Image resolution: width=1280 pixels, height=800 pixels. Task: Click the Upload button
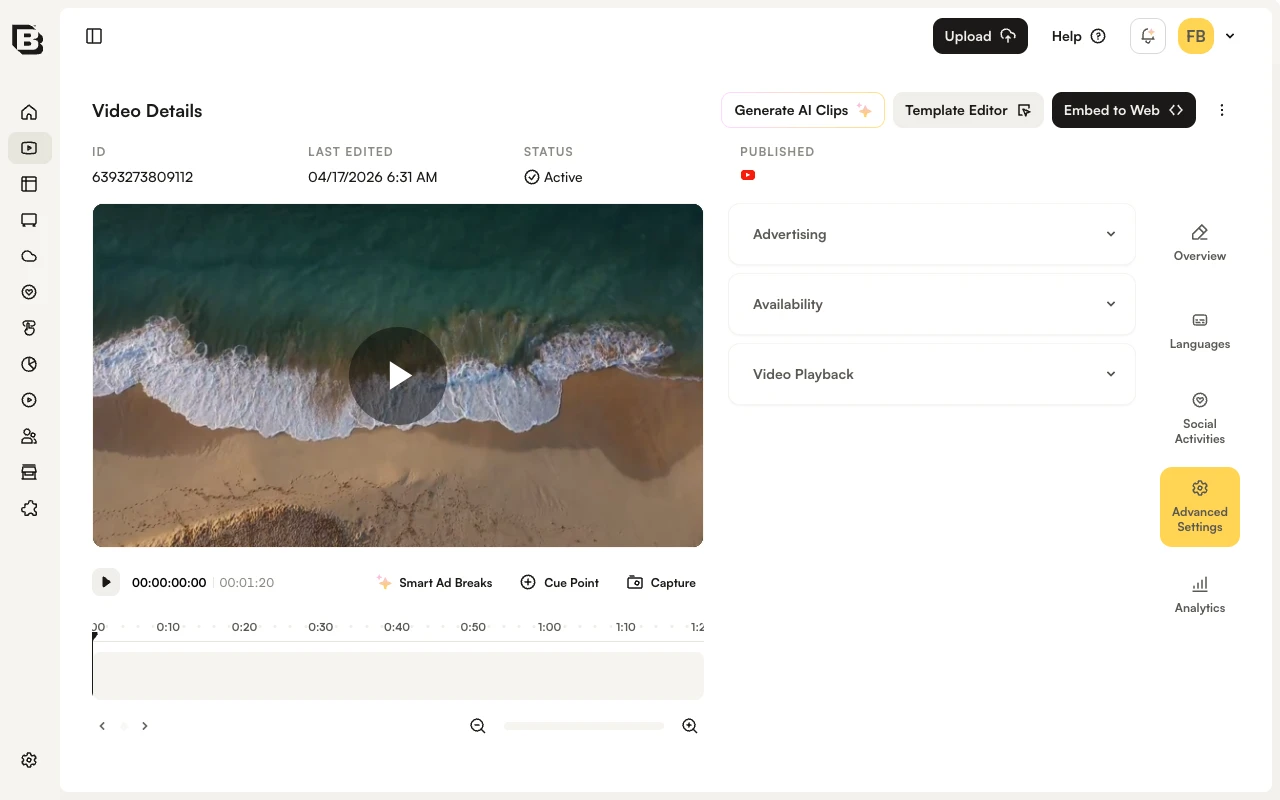point(980,36)
